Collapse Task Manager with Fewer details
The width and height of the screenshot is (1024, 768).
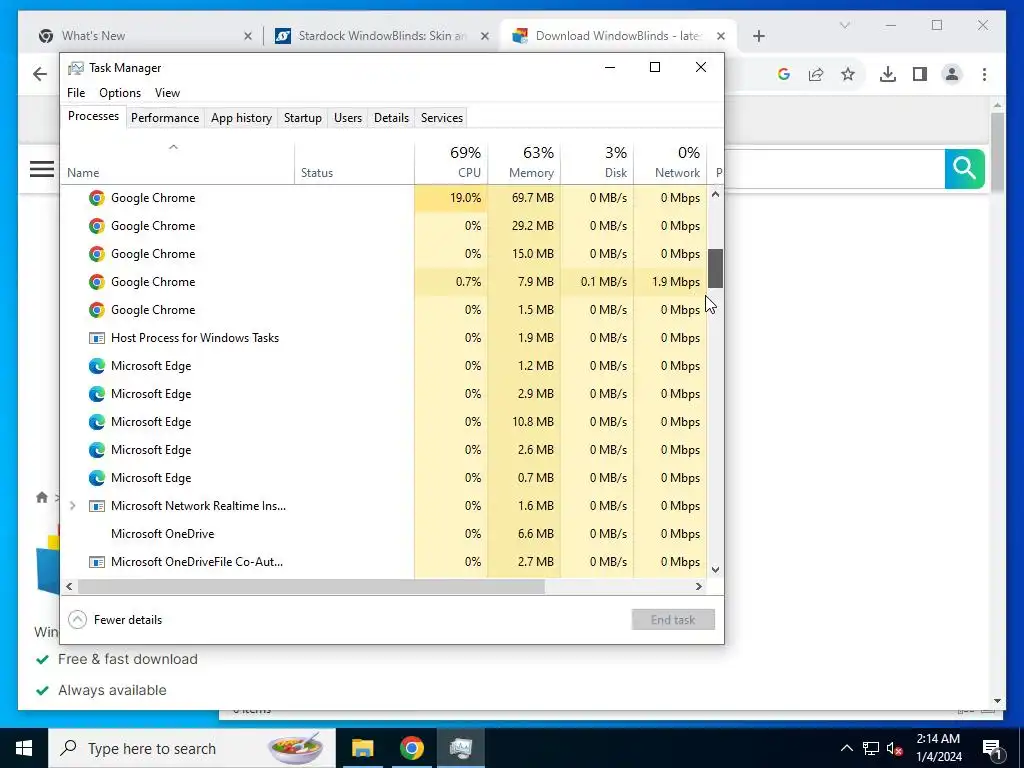(x=115, y=620)
